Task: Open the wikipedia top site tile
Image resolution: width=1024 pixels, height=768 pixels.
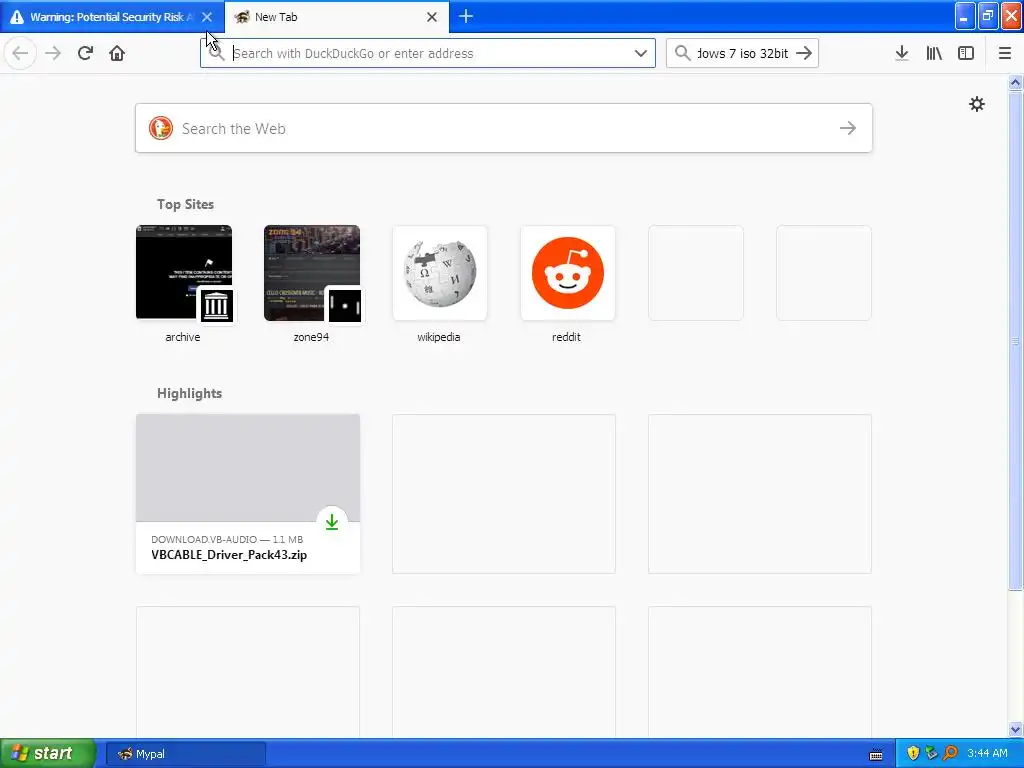Action: [440, 273]
